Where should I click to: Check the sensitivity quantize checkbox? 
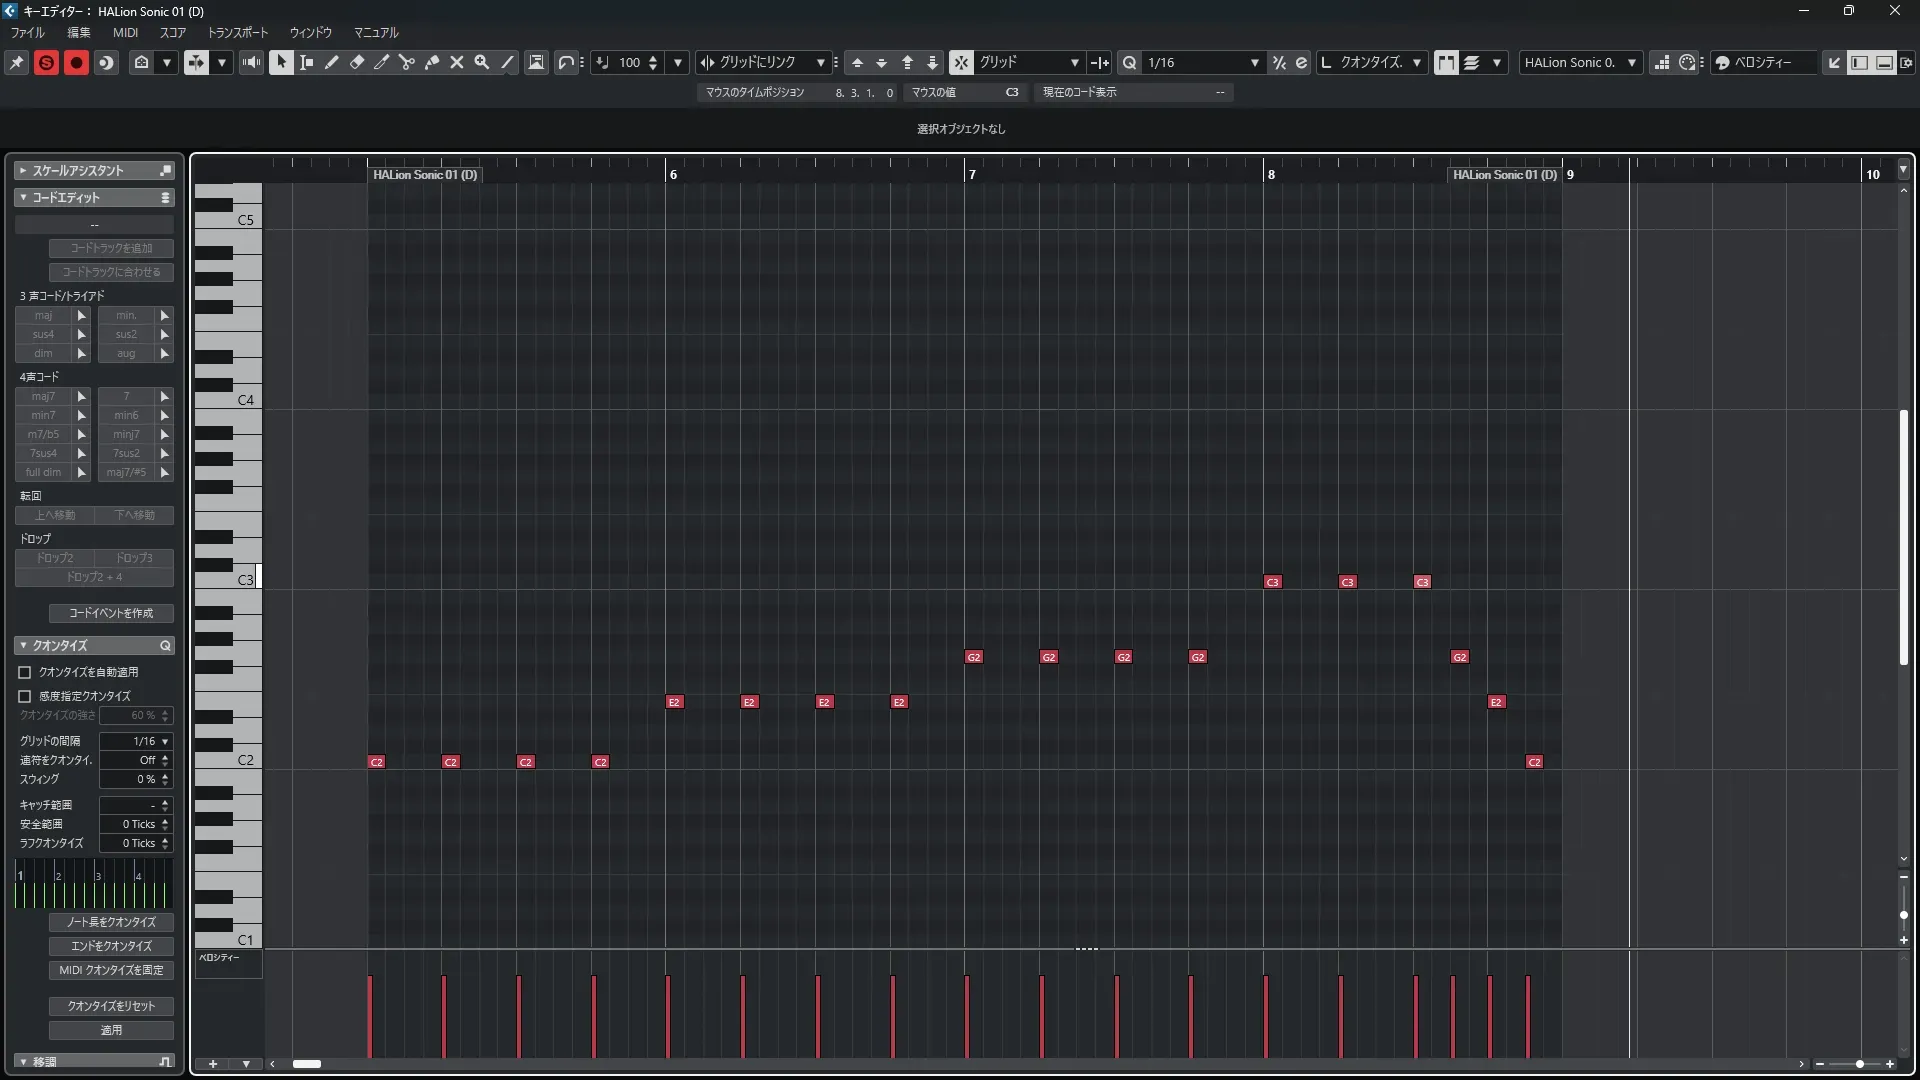click(x=25, y=696)
